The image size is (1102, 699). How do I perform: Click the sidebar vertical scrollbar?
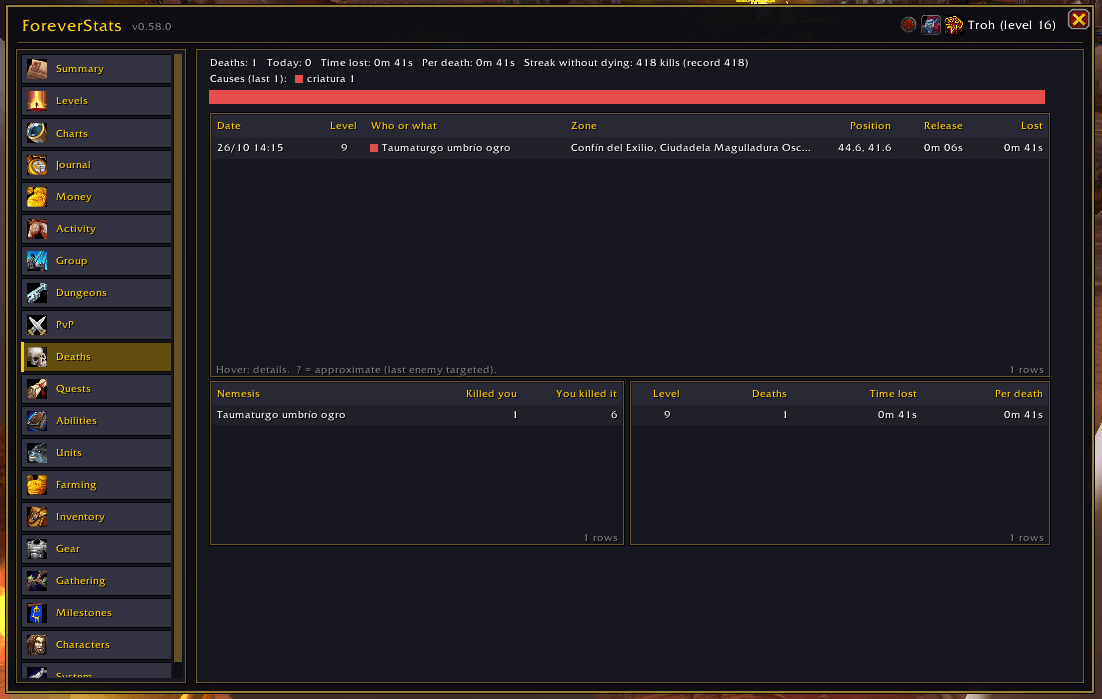point(178,358)
